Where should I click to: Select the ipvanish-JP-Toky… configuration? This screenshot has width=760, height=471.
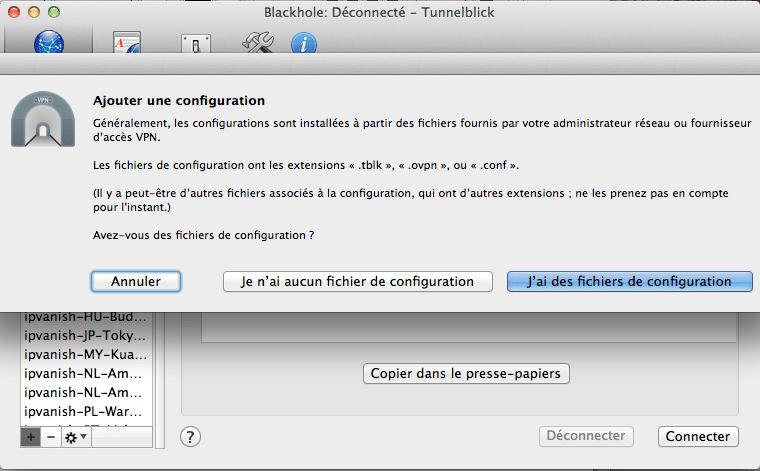(x=86, y=335)
